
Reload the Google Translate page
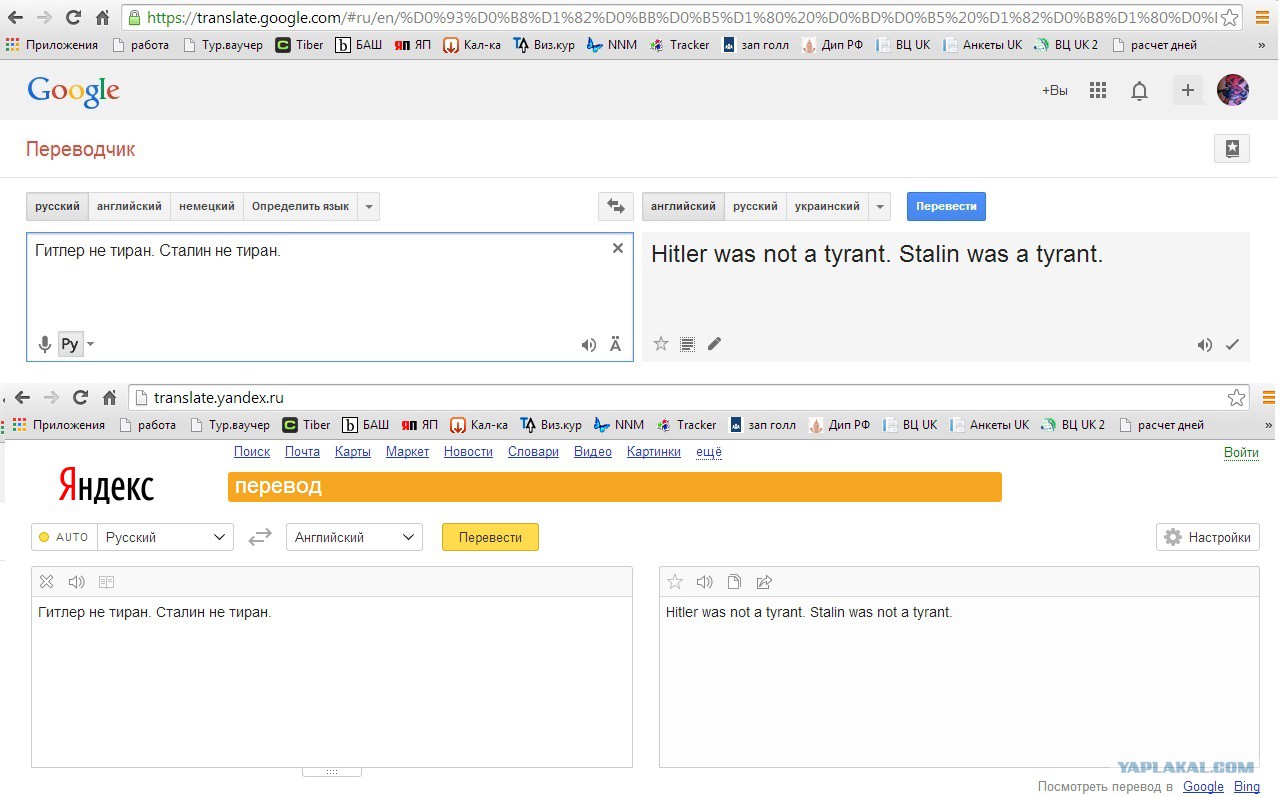pos(73,17)
